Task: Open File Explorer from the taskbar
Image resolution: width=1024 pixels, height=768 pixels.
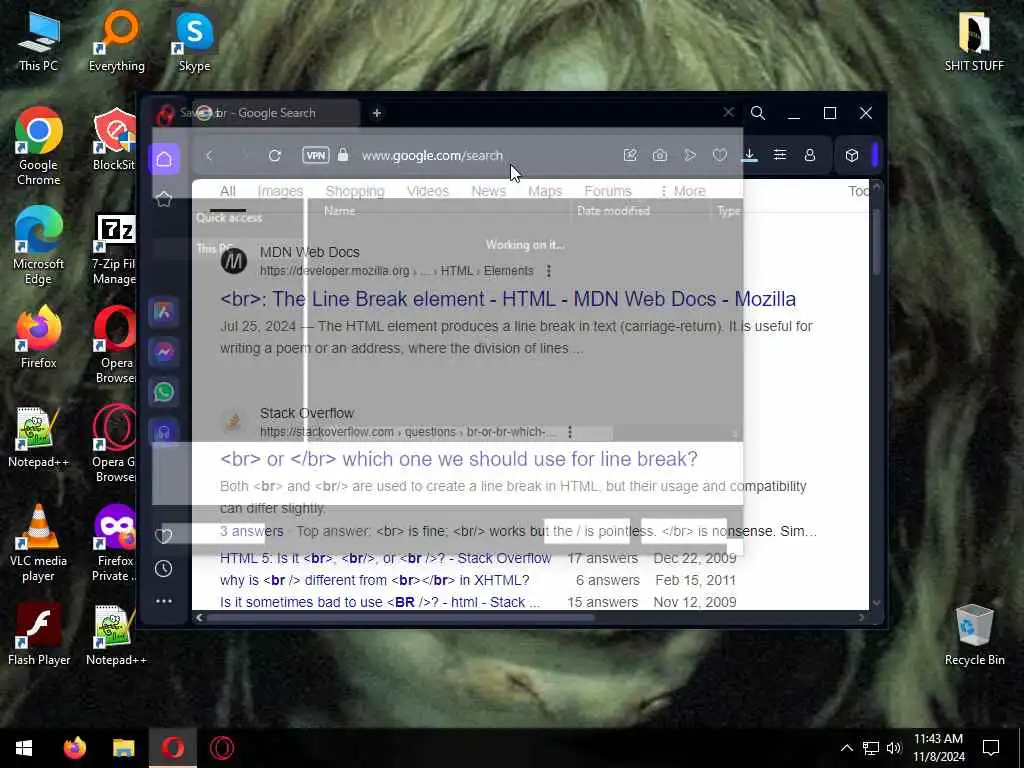Action: click(123, 748)
